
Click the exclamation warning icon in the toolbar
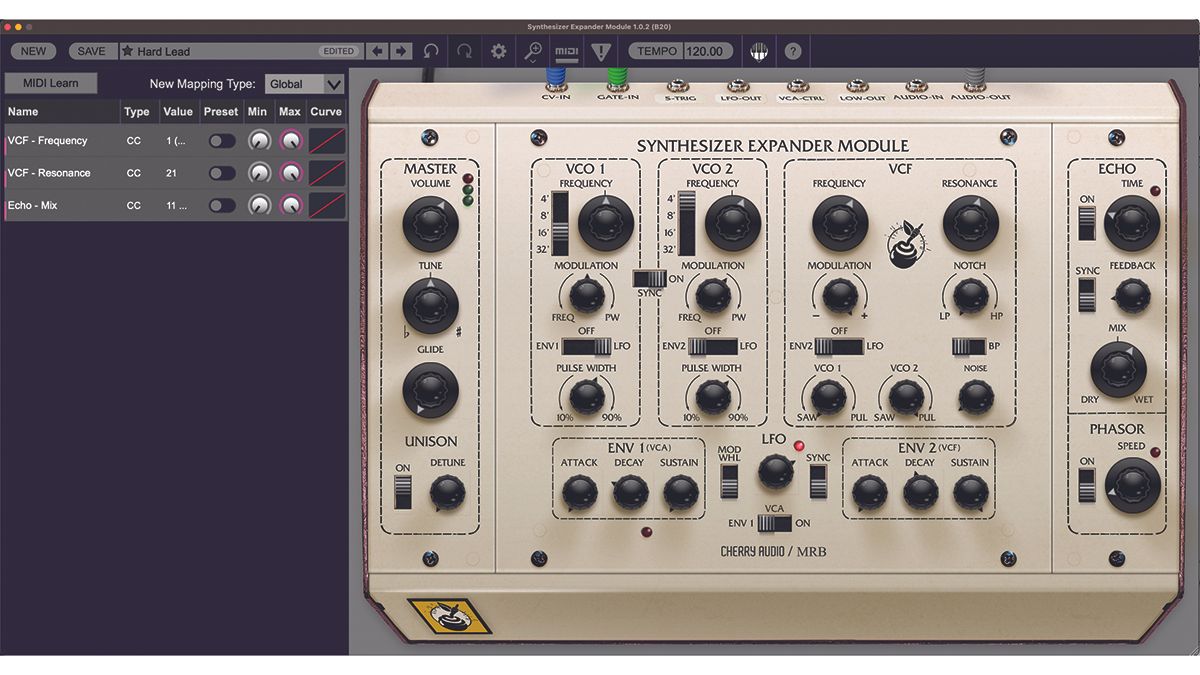tap(599, 51)
